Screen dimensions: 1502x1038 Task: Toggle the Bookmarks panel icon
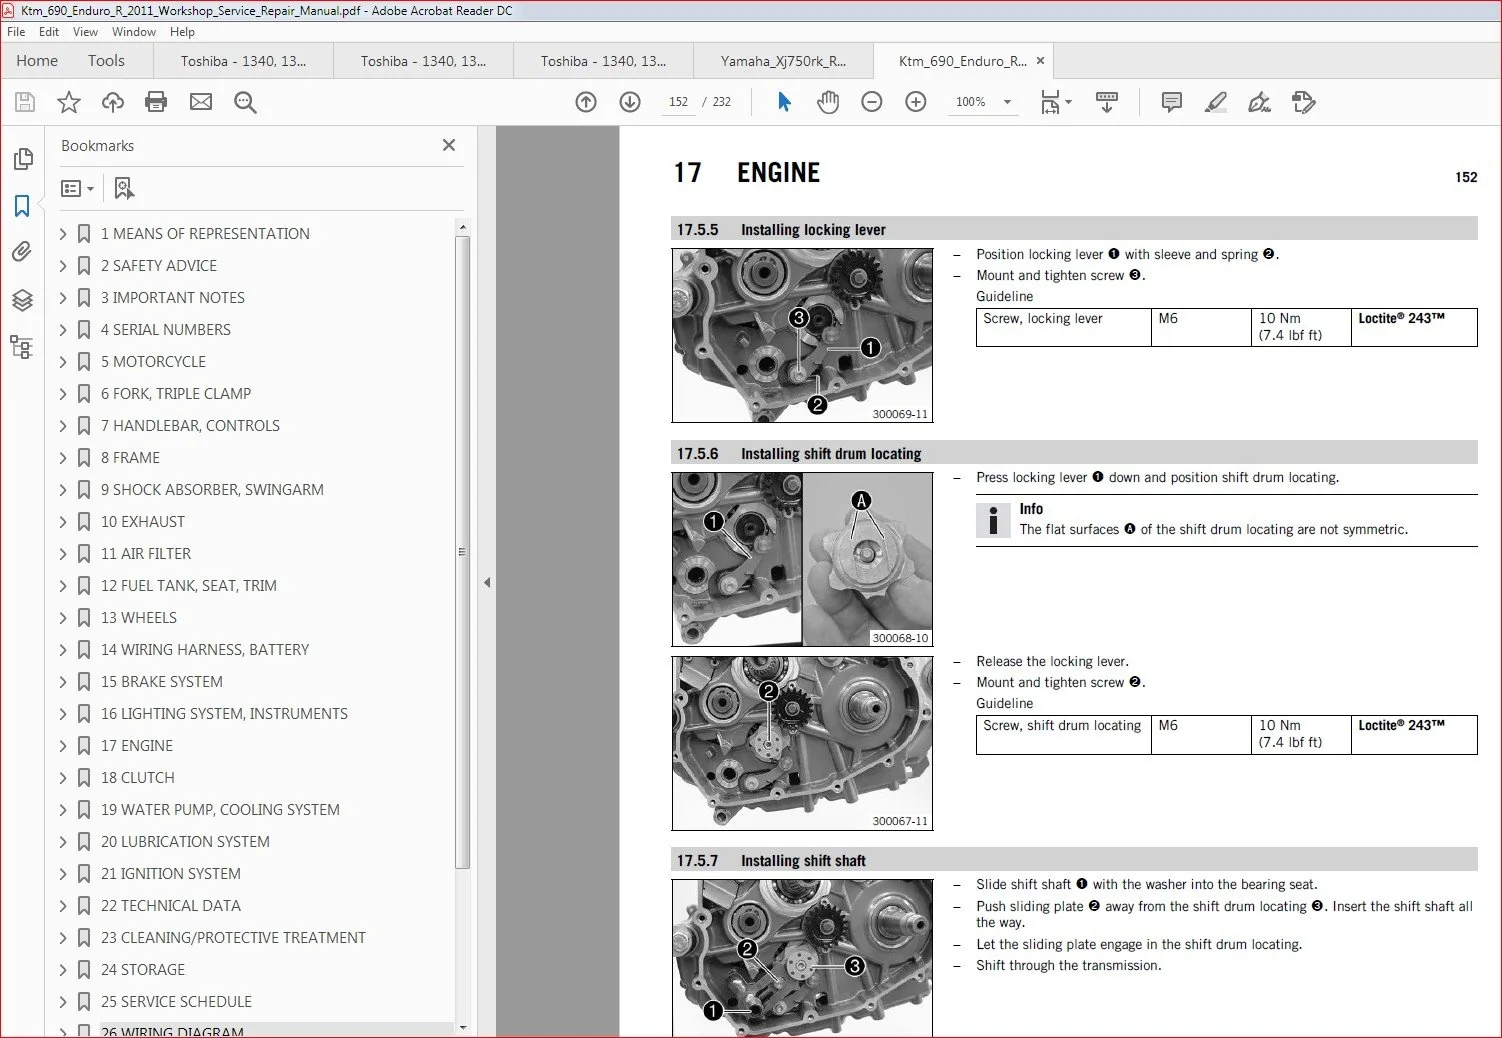(x=22, y=206)
